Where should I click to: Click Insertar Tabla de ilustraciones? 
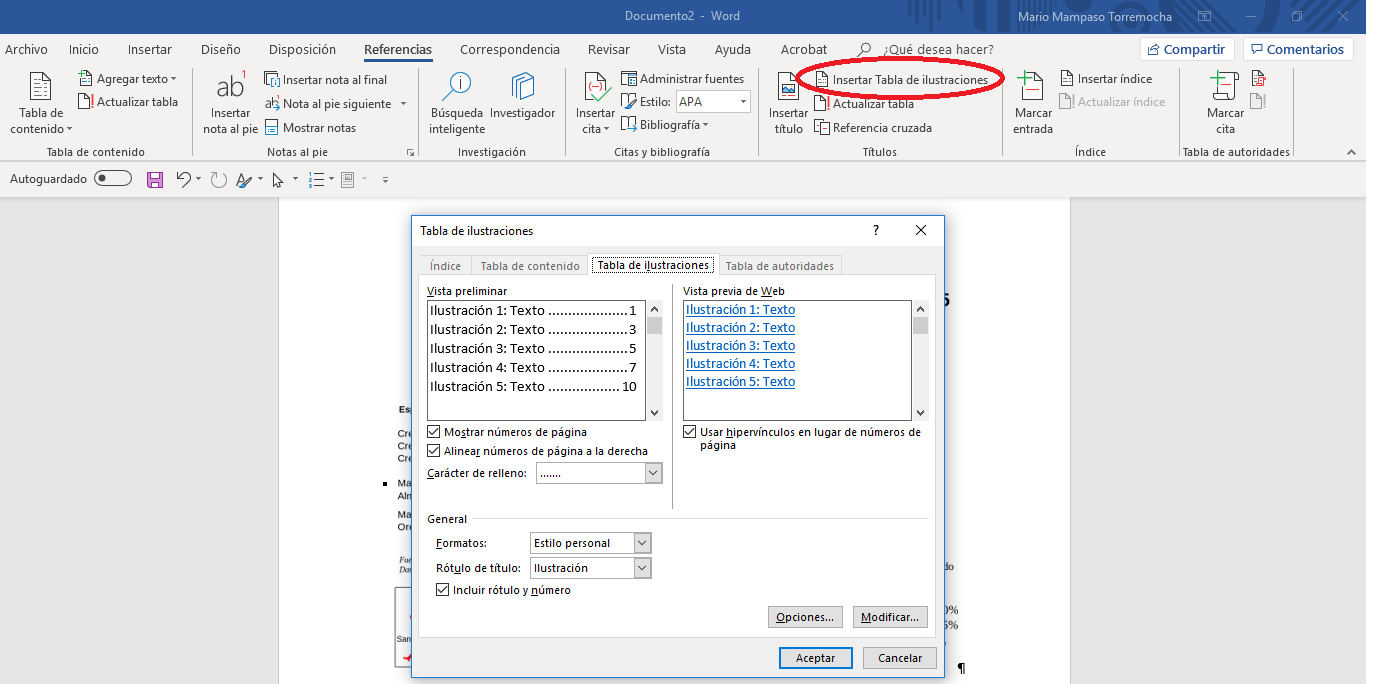click(901, 80)
